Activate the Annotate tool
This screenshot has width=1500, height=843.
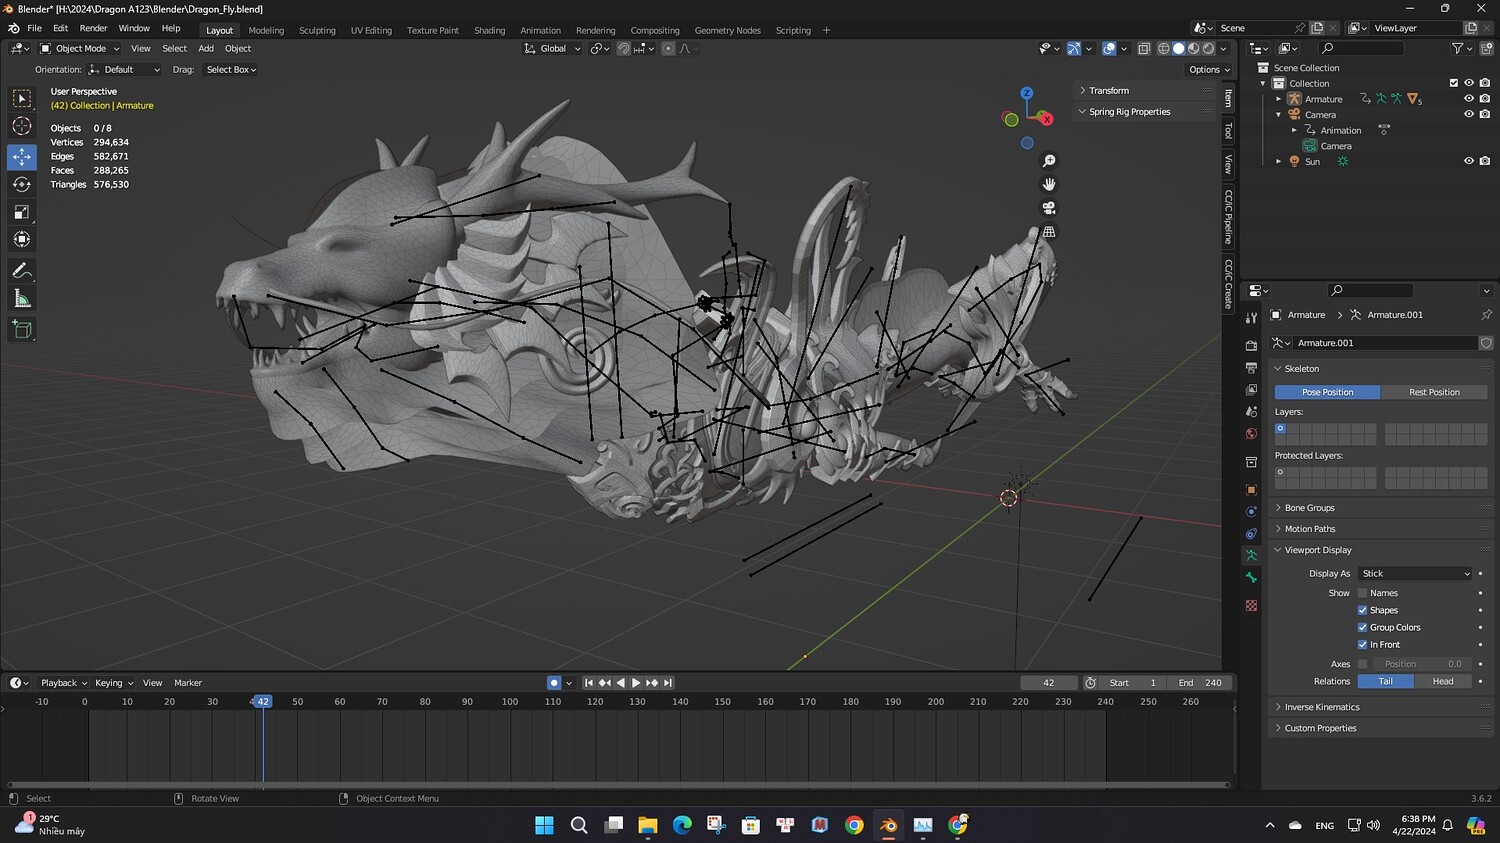(x=21, y=271)
